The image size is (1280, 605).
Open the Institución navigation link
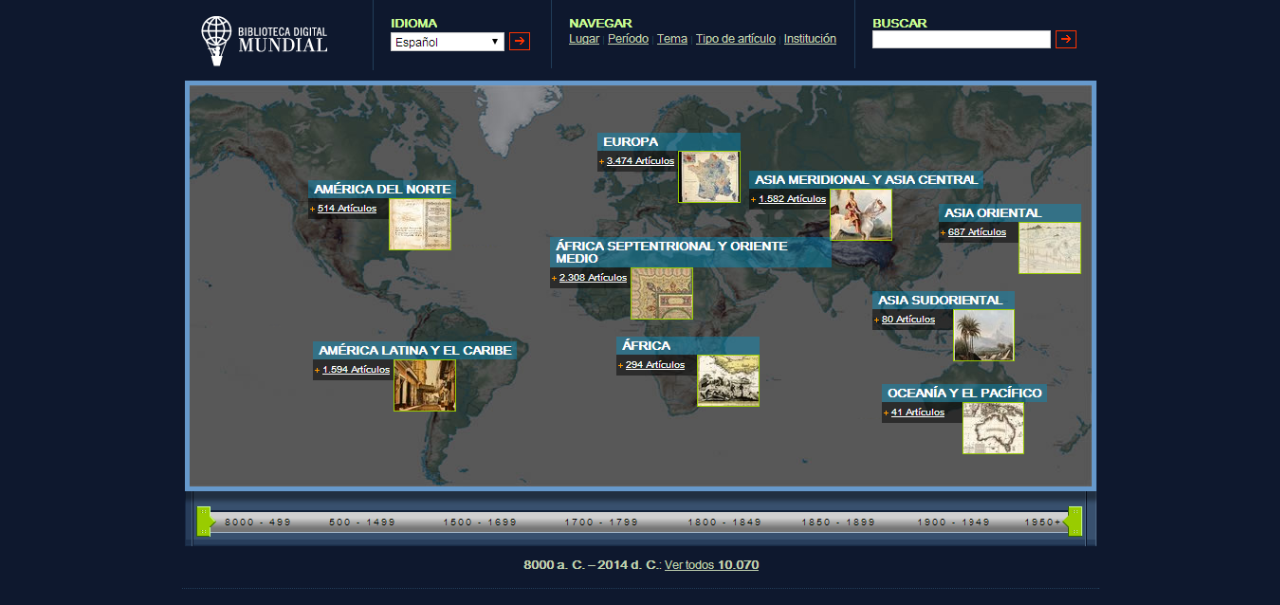coord(810,39)
